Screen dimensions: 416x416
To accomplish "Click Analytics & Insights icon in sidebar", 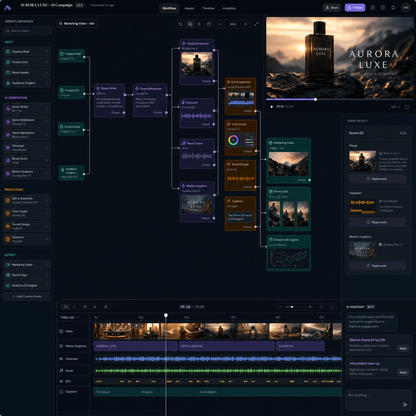I will [8, 285].
